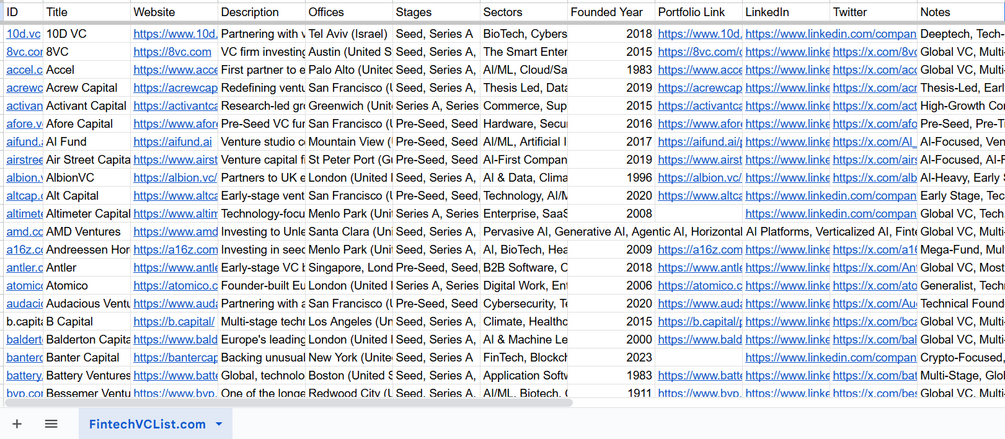Screen dimensions: 1005x439
Task: Open the Altimeter Capital LinkedIn link
Action: click(x=831, y=213)
